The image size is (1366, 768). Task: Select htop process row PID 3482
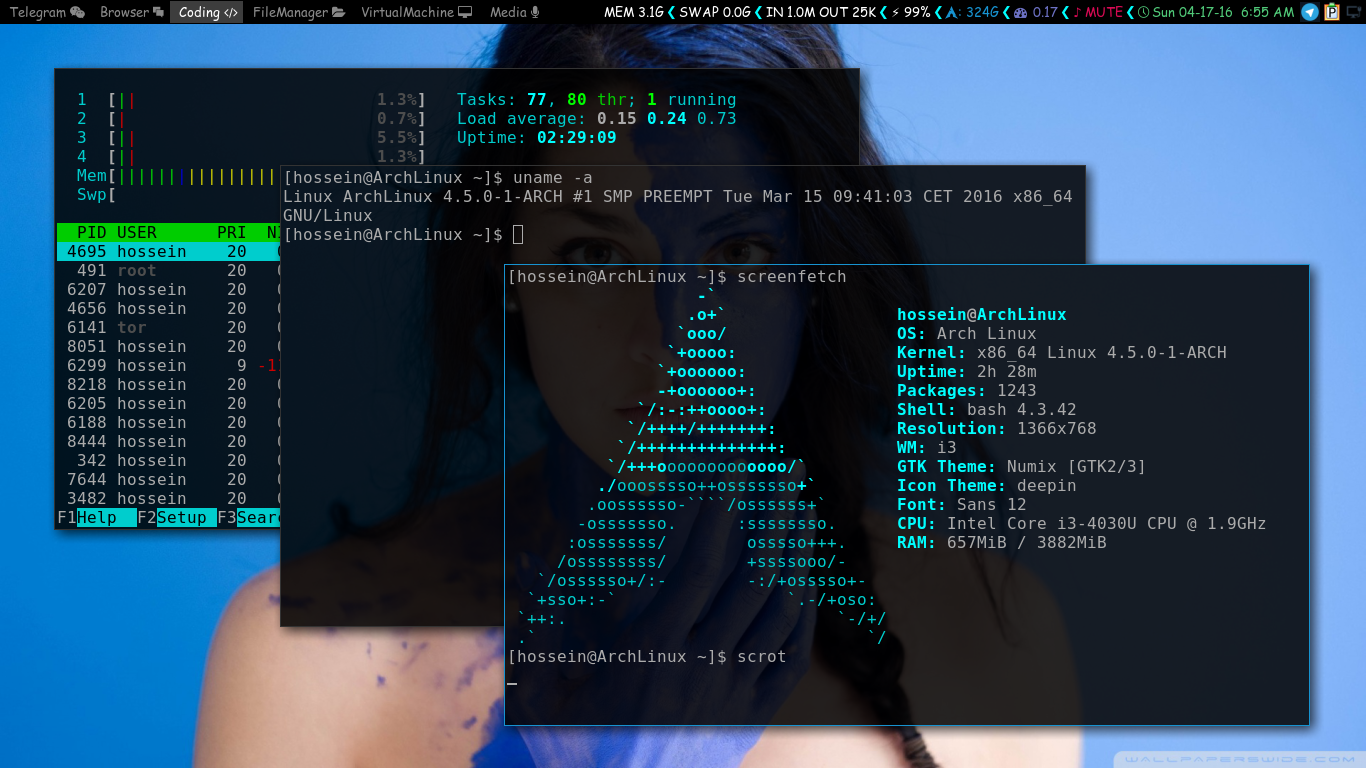click(x=168, y=498)
